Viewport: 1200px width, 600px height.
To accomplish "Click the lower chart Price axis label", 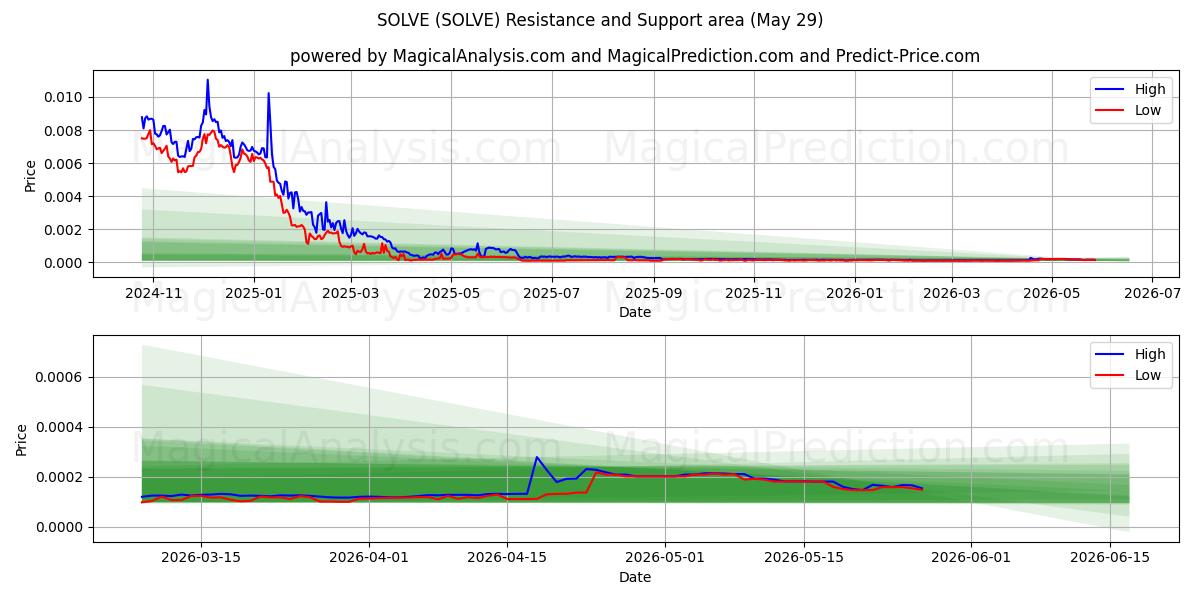I will pyautogui.click(x=22, y=440).
